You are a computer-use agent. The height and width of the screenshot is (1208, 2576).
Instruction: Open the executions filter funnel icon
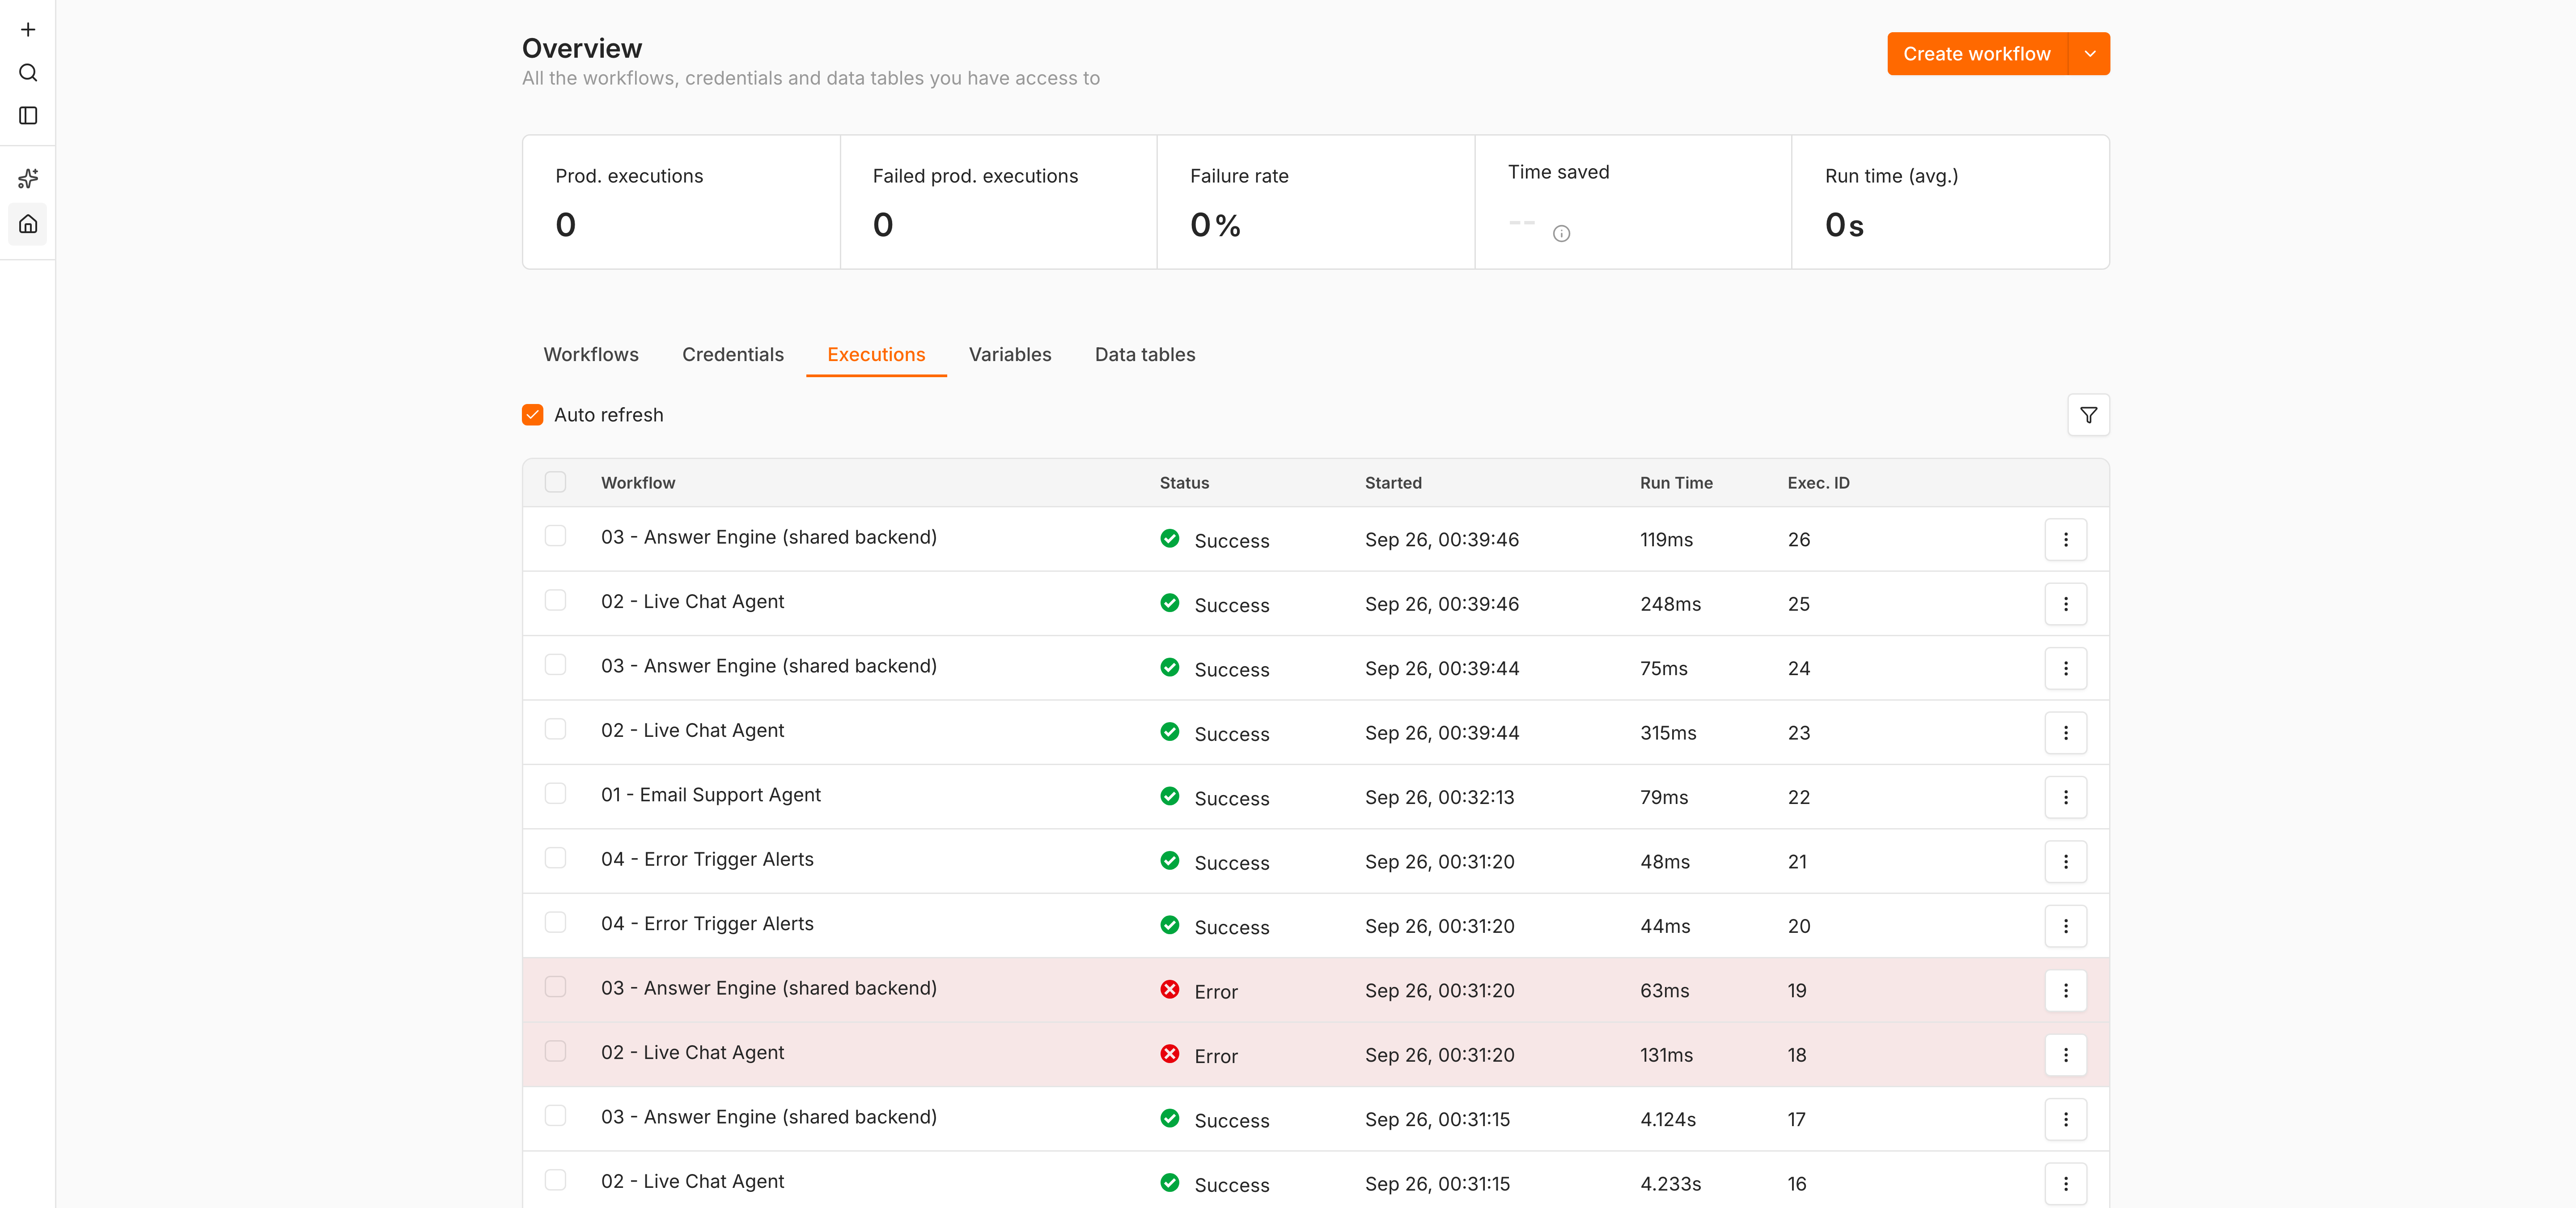tap(2088, 415)
